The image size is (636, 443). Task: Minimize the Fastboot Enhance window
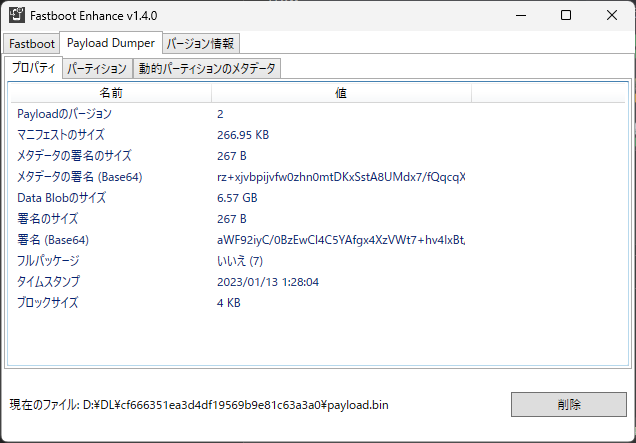click(x=521, y=15)
